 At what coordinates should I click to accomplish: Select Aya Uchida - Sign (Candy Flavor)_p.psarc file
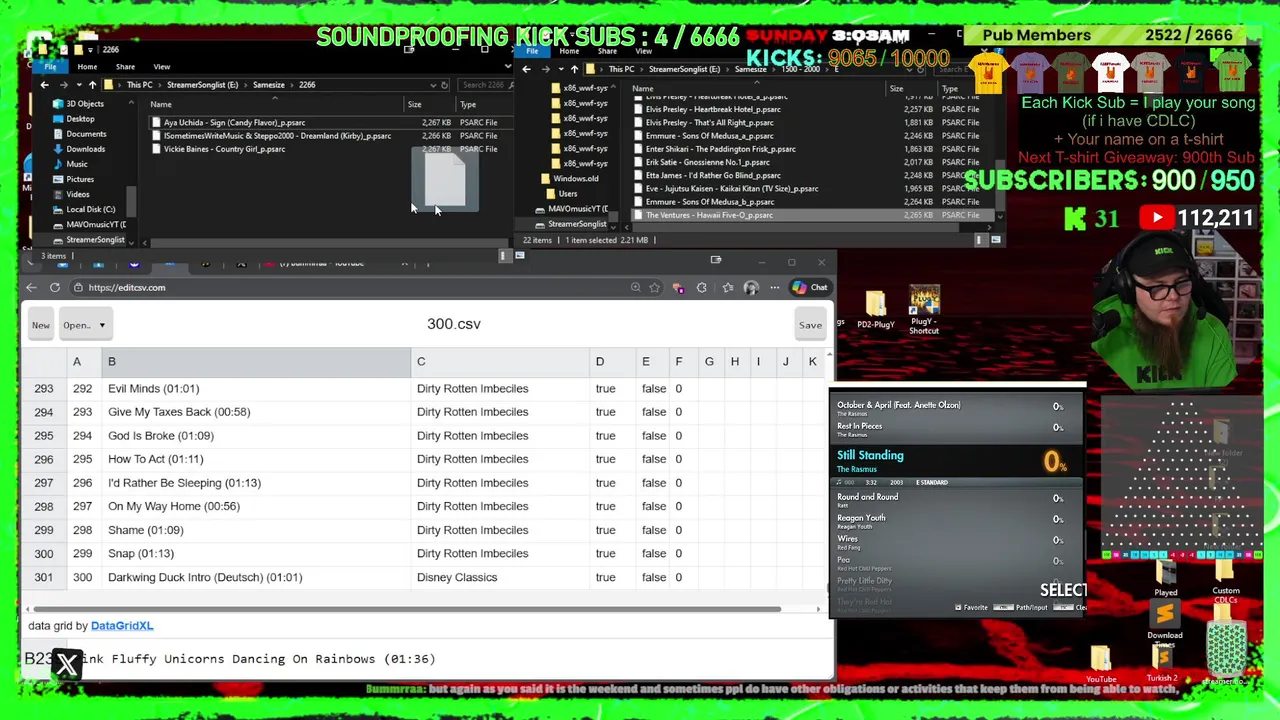234,123
